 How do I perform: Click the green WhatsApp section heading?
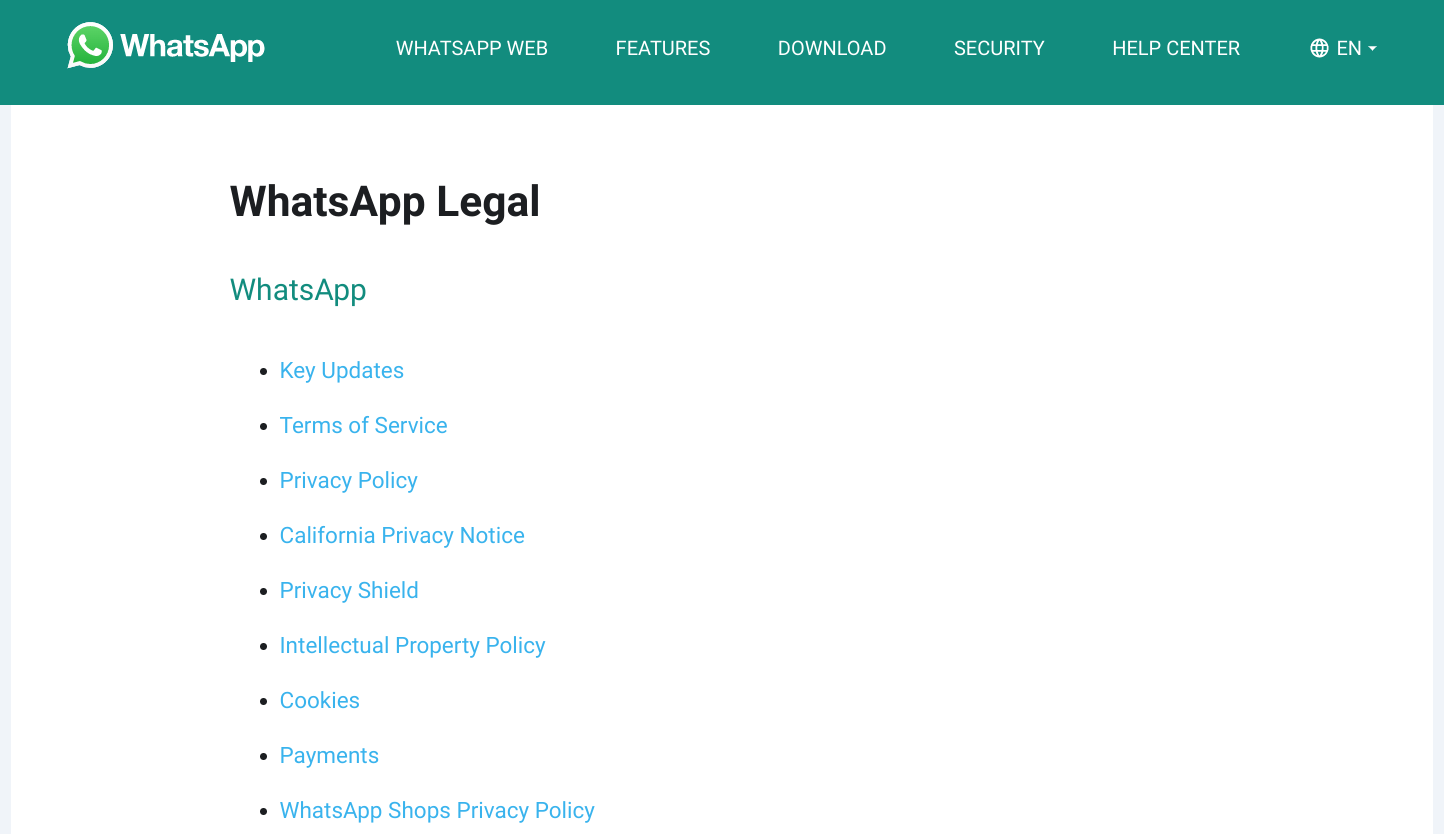coord(298,290)
